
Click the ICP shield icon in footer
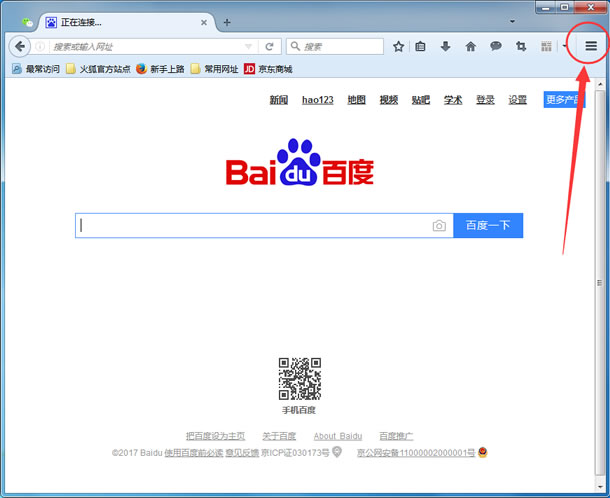pos(337,452)
